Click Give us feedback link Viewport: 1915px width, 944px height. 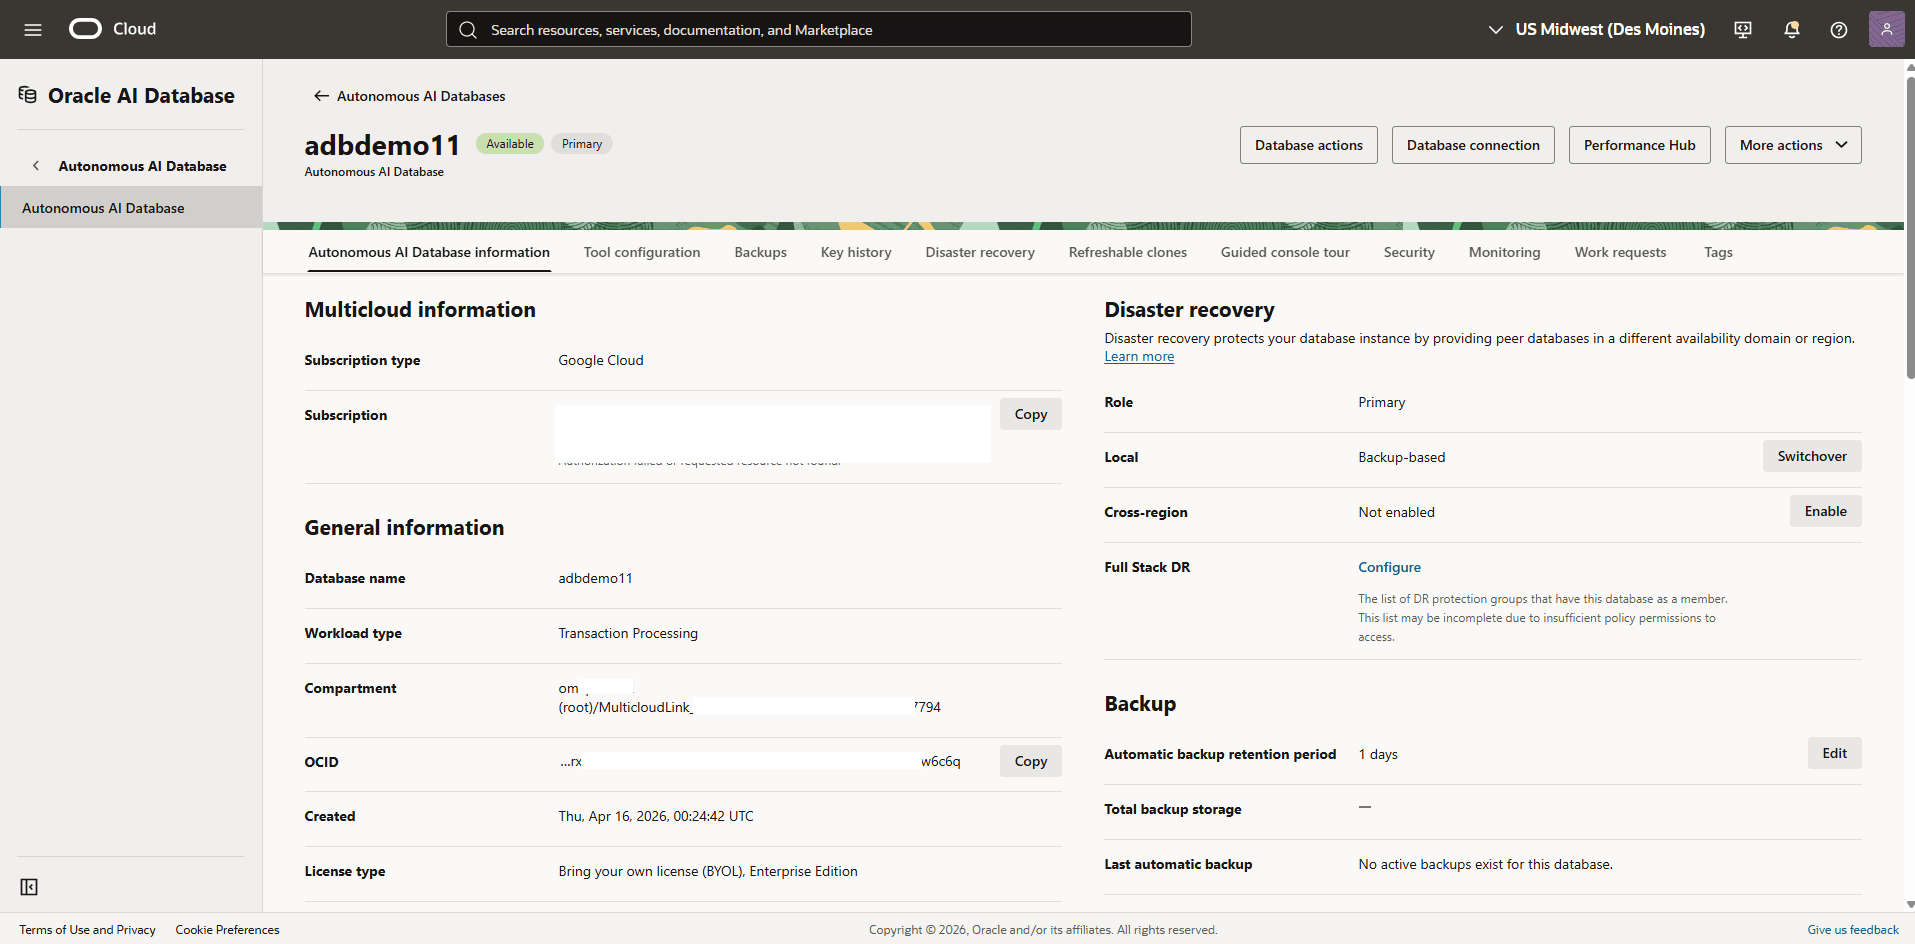pos(1853,930)
